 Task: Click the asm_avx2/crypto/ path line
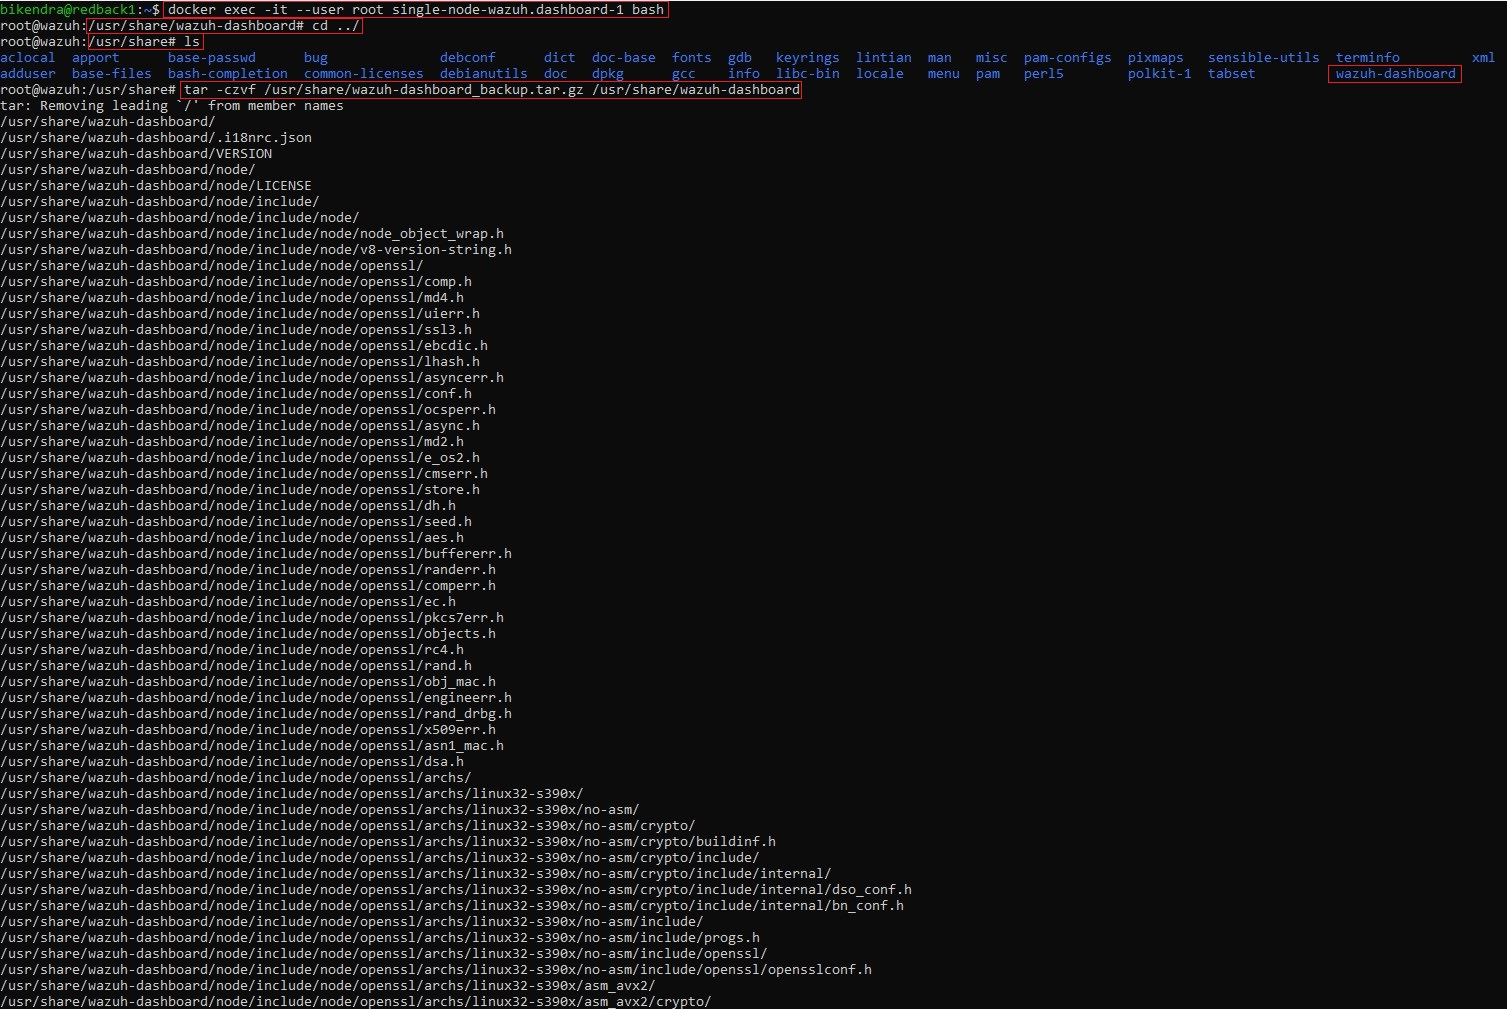click(x=356, y=1001)
